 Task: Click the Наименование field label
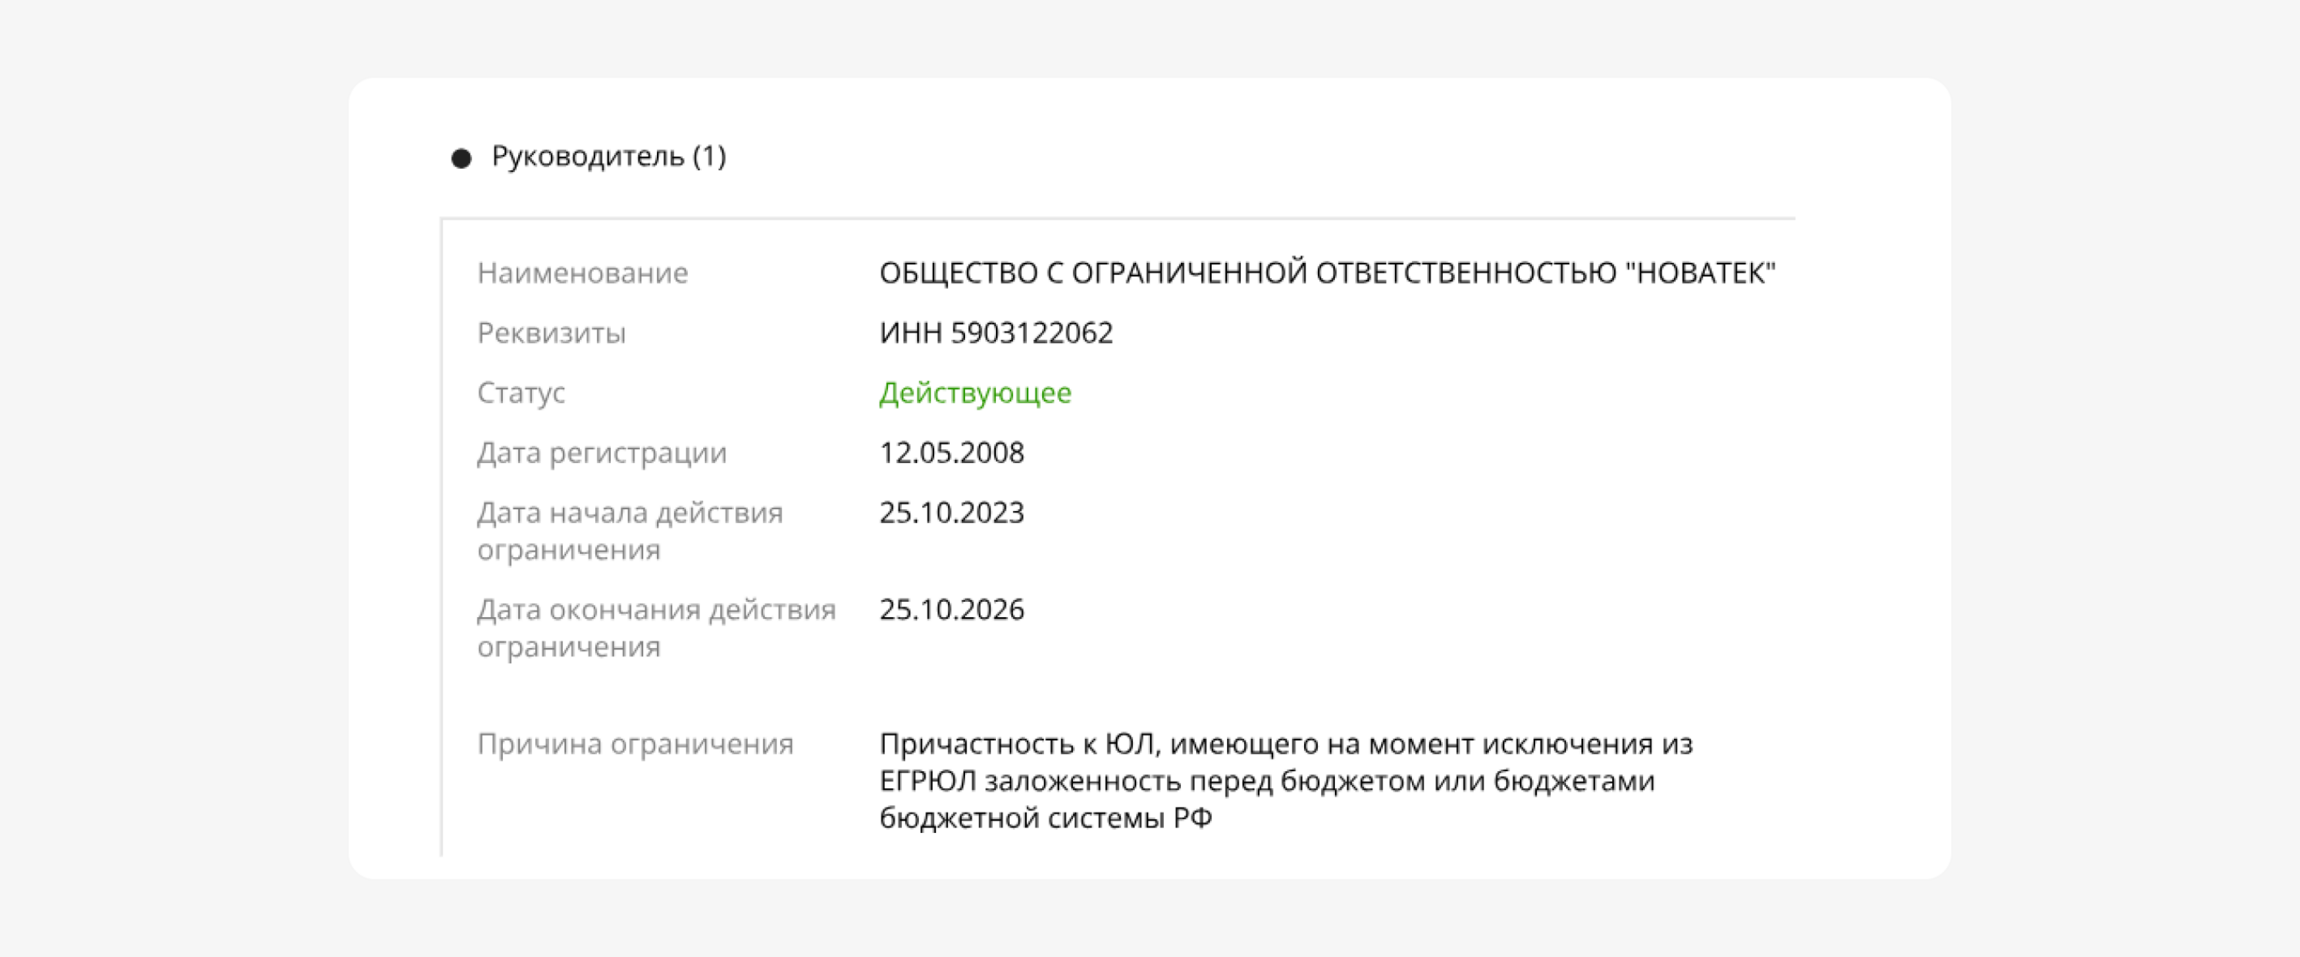pyautogui.click(x=582, y=273)
